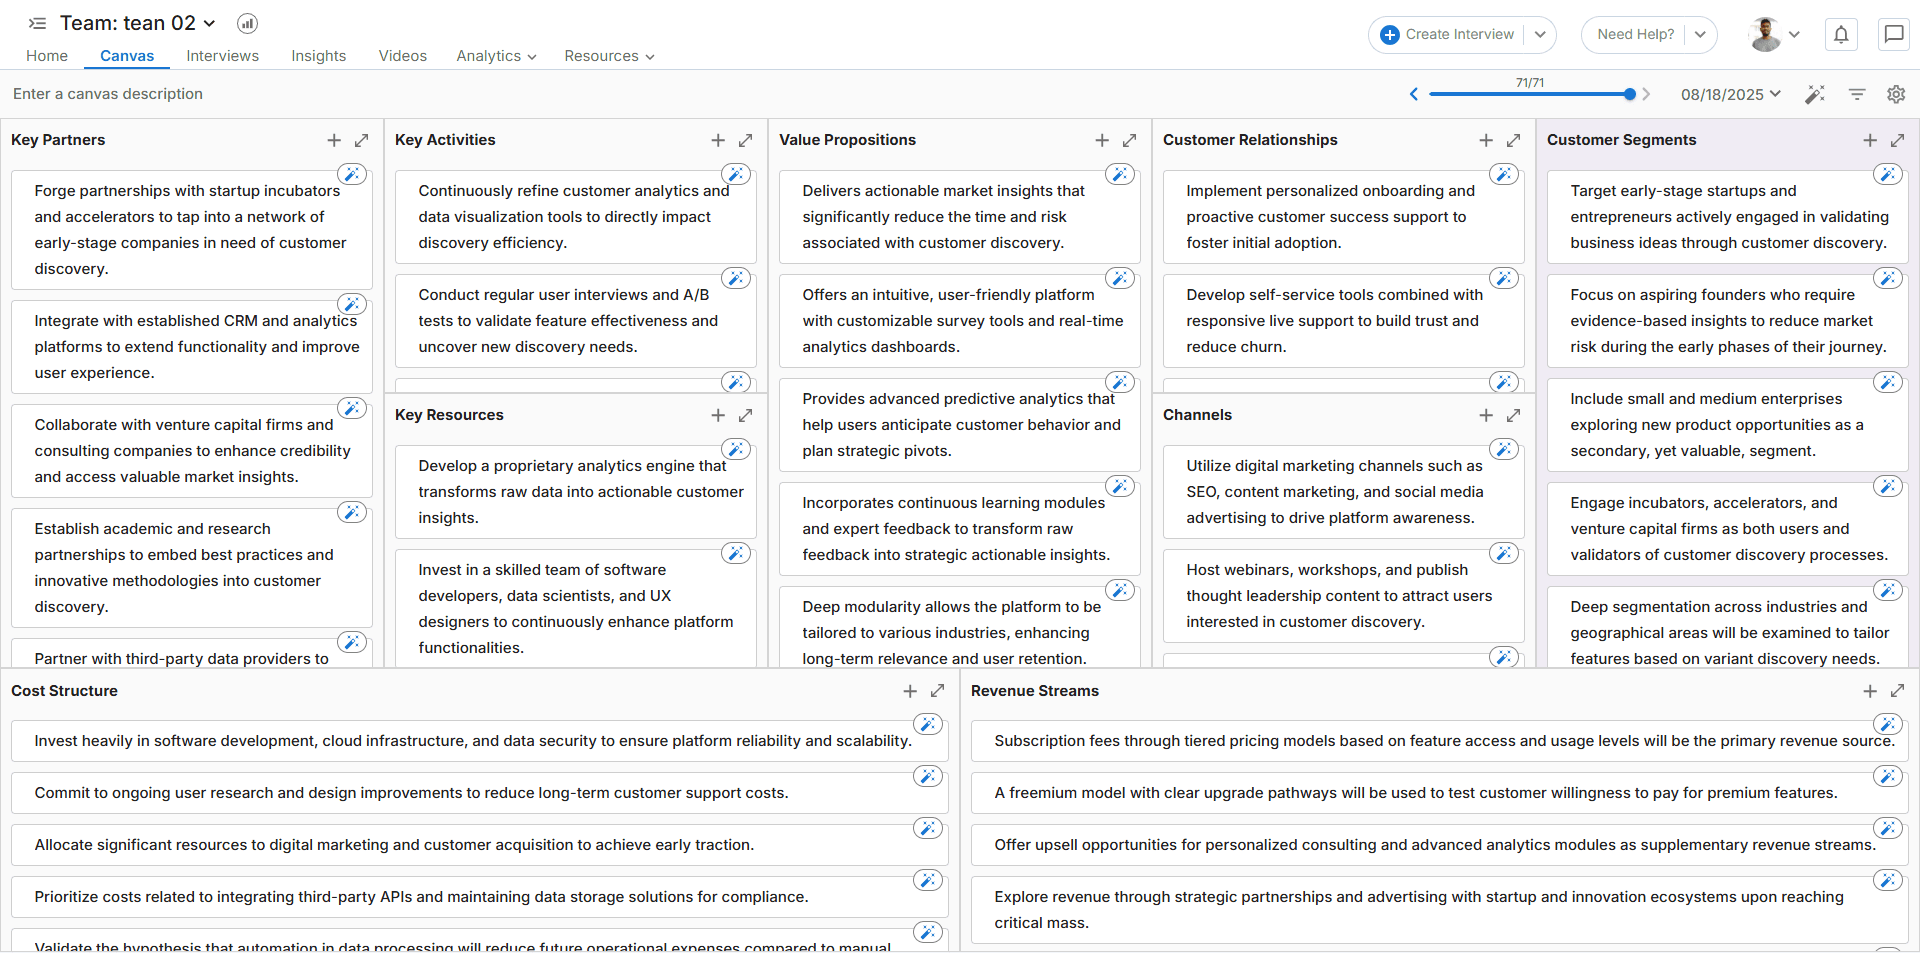Screen dimensions: 1920x953
Task: Click AI wand on 'Implement personalized onboarding' card
Action: [x=1504, y=174]
